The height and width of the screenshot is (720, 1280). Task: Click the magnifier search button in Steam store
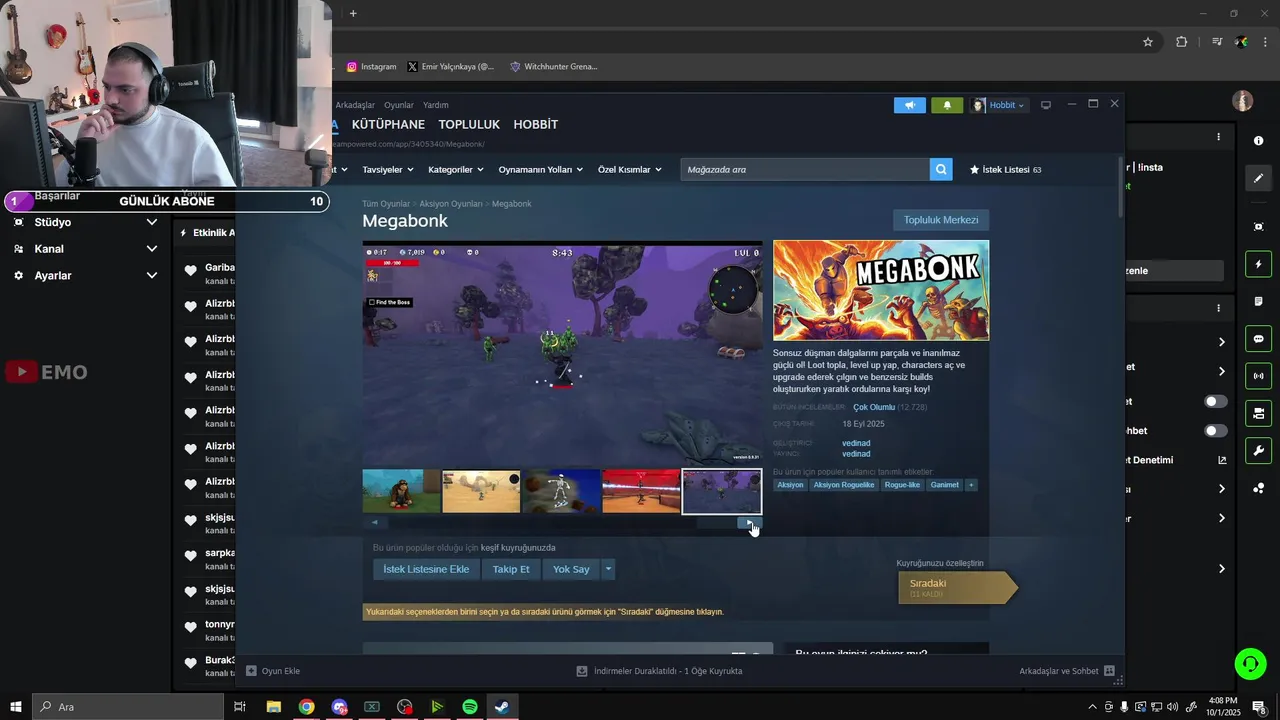click(940, 169)
